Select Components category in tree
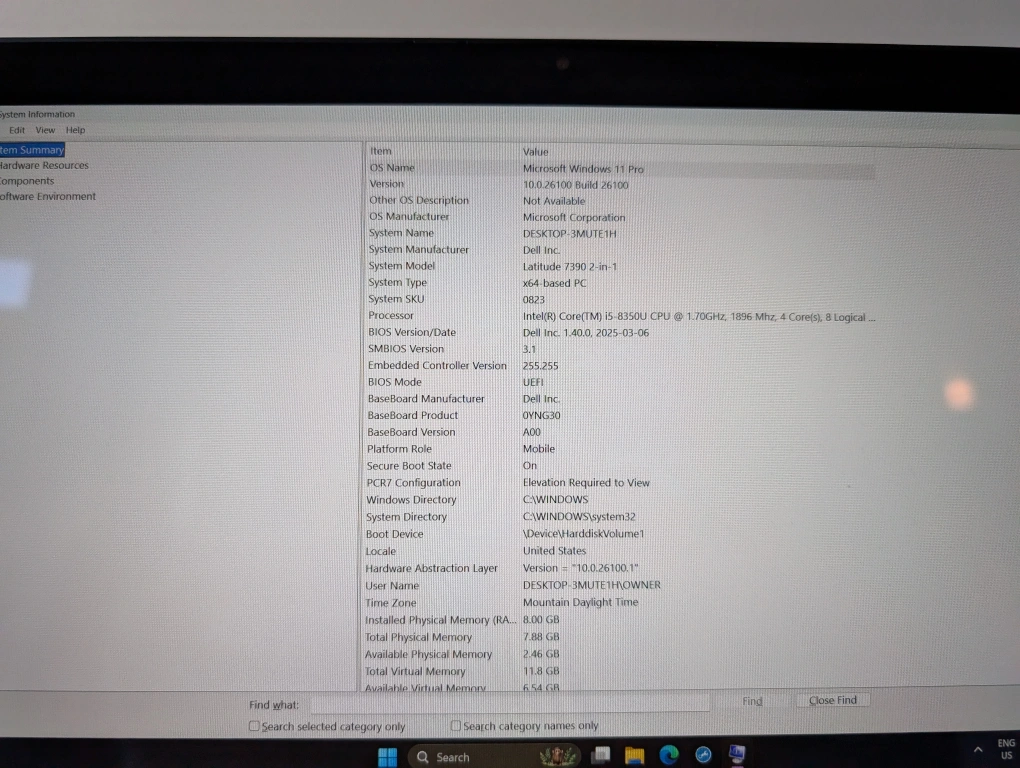Image resolution: width=1020 pixels, height=768 pixels. tap(27, 181)
